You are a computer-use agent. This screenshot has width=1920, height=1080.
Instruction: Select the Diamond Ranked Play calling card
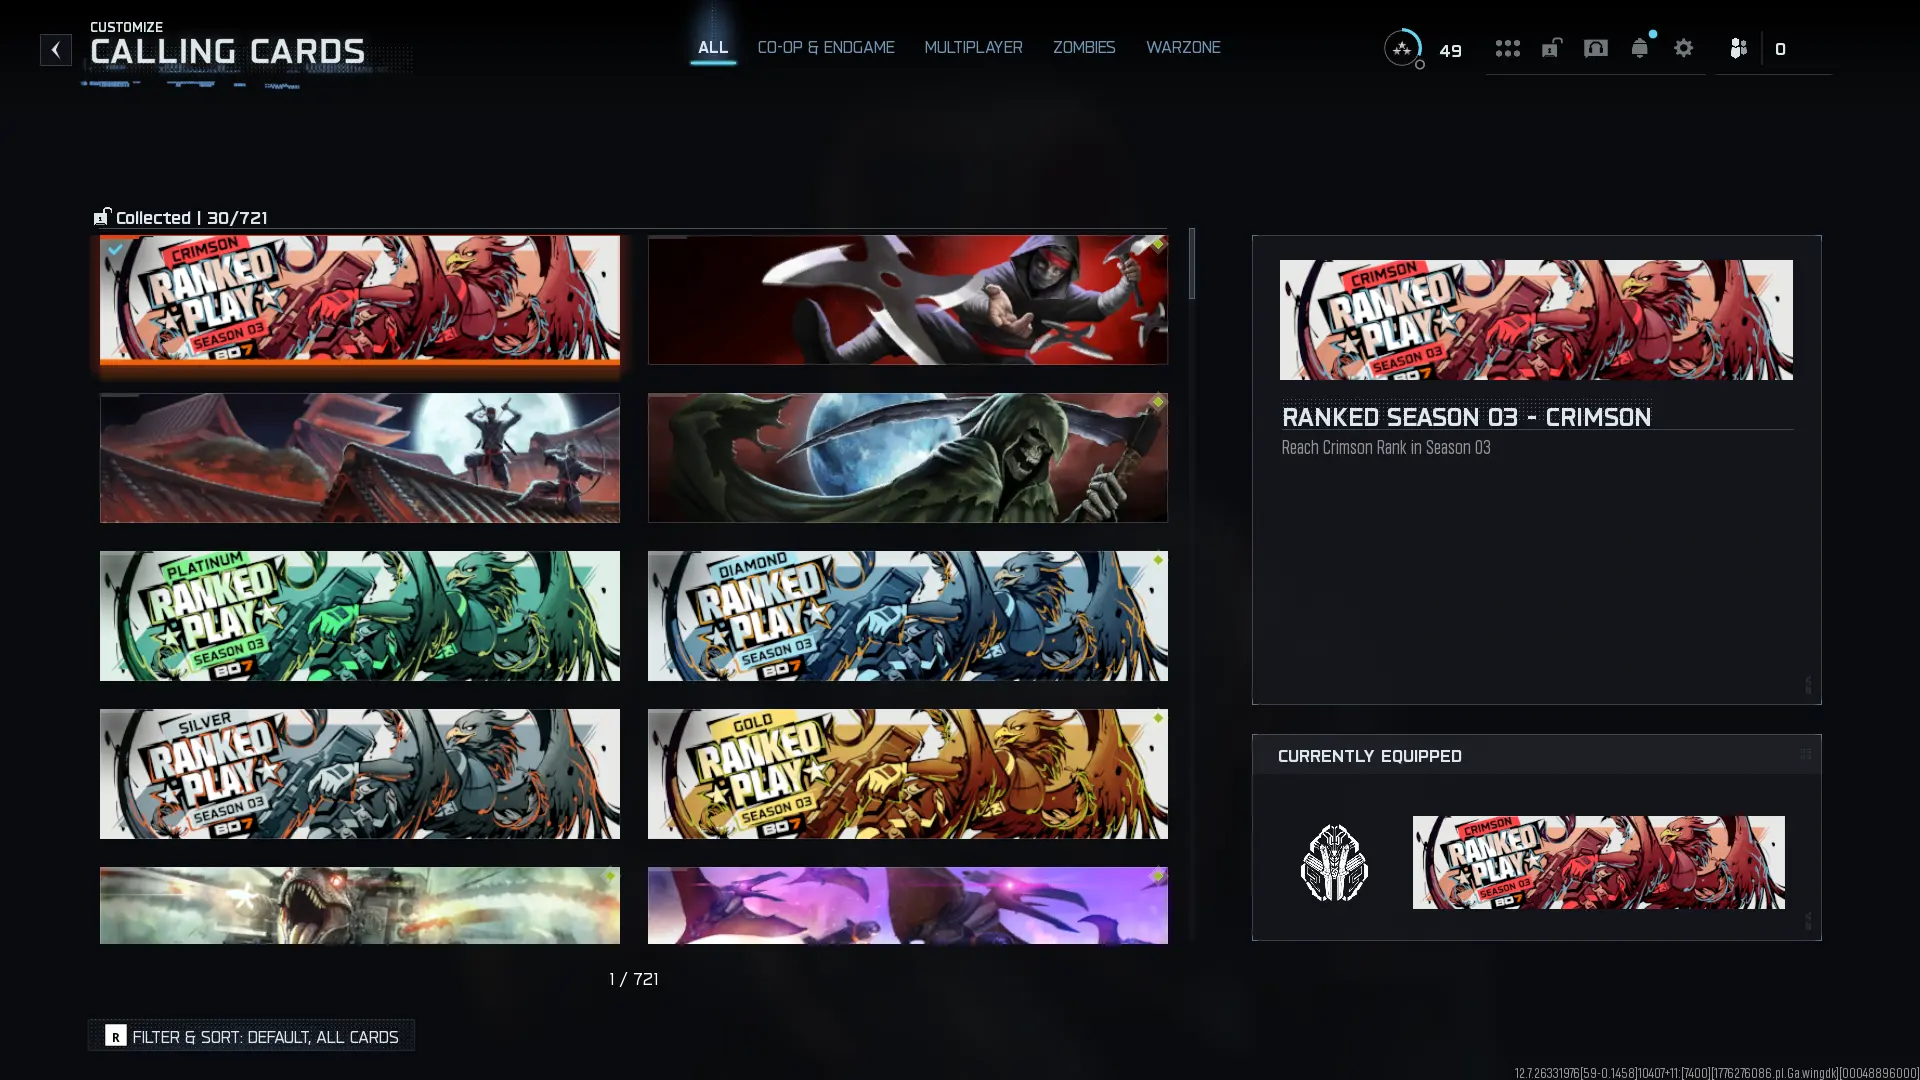pos(907,615)
